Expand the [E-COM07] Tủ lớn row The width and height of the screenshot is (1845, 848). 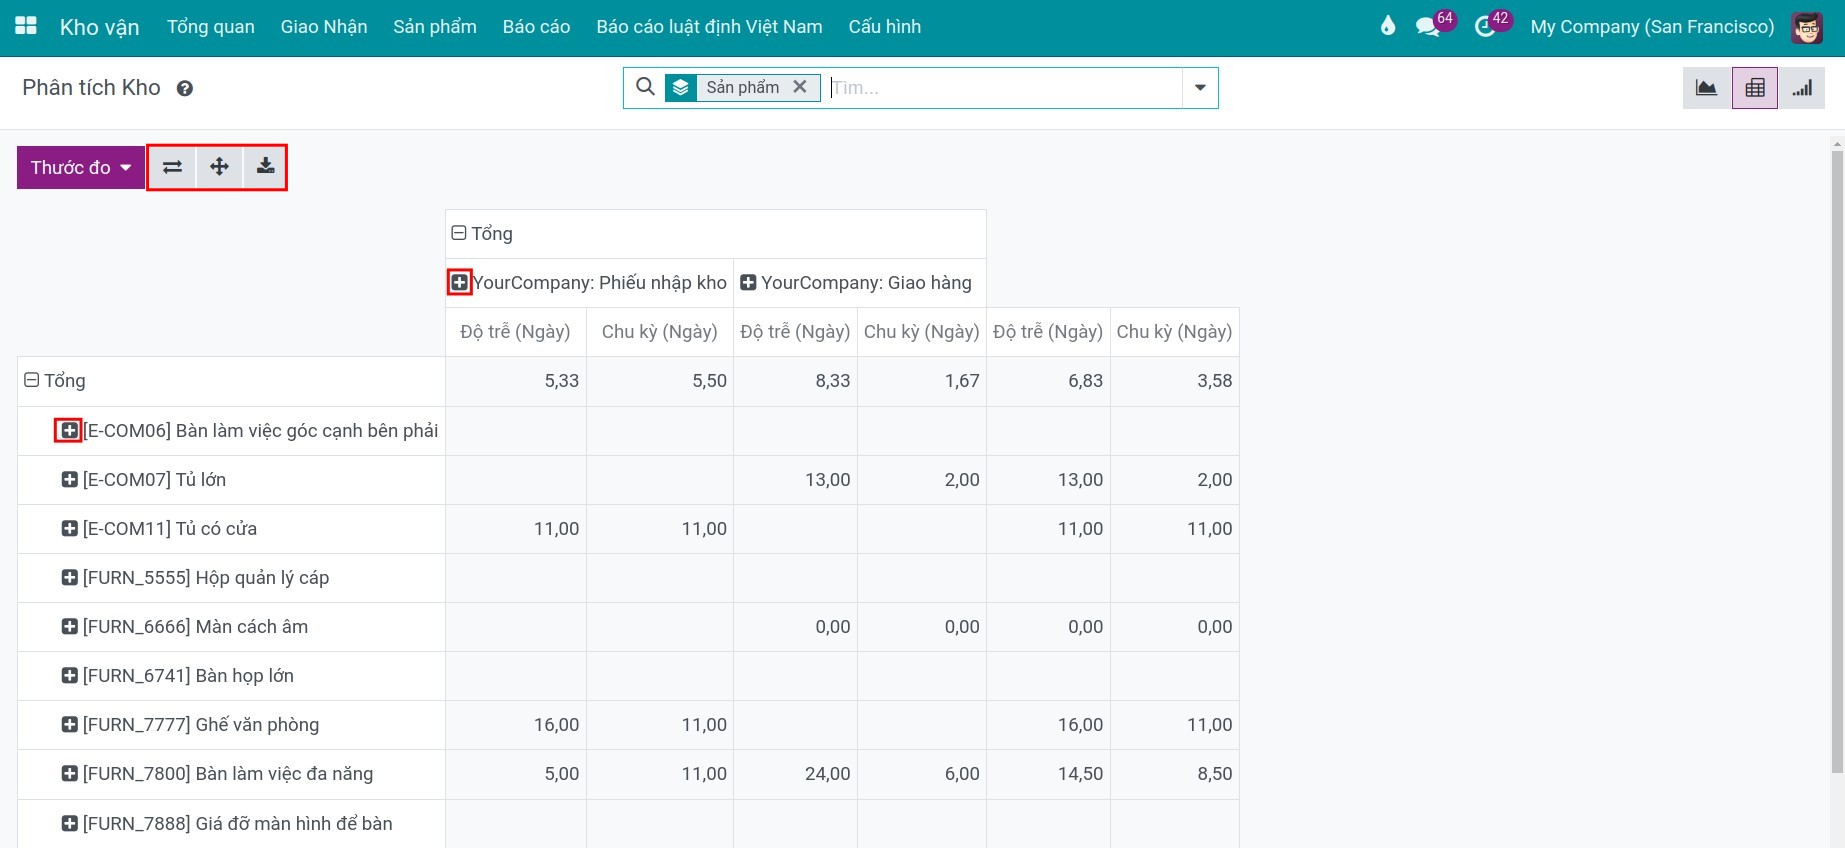[x=69, y=479]
